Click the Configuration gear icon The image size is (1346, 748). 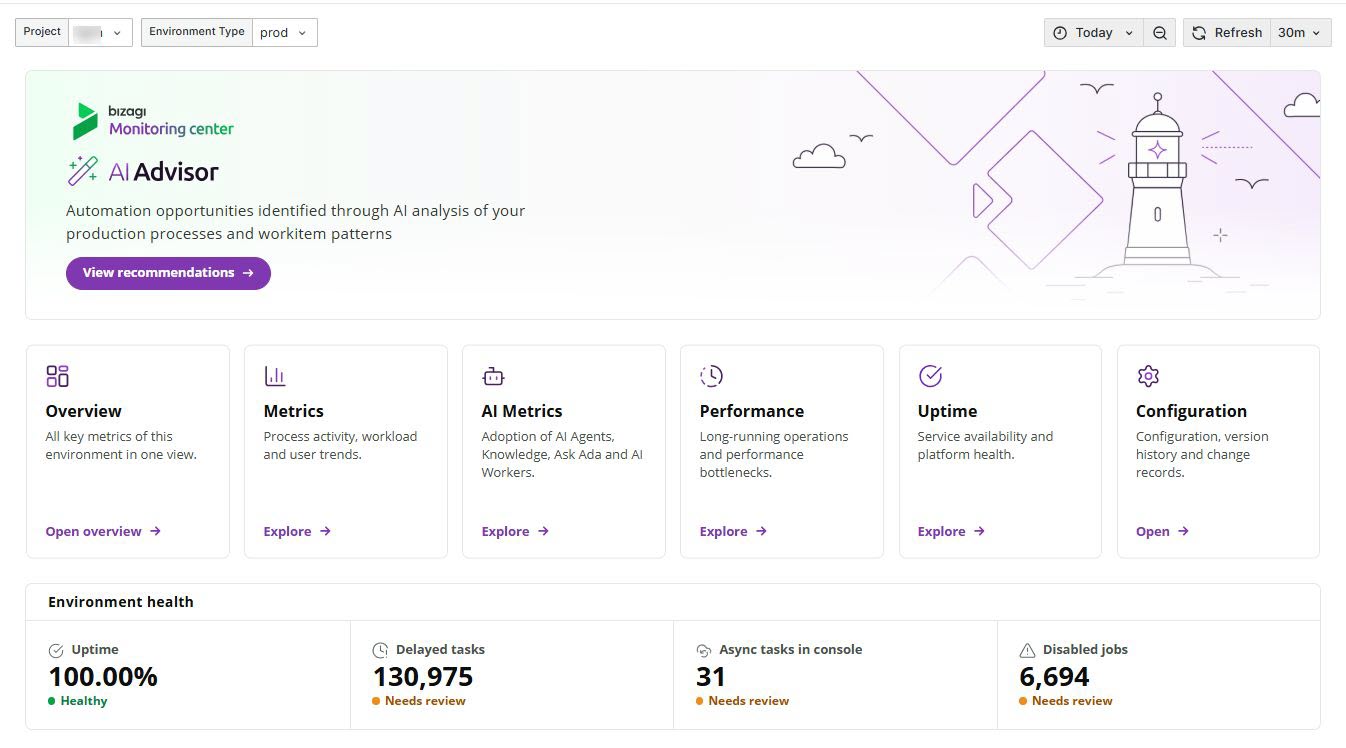tap(1148, 376)
